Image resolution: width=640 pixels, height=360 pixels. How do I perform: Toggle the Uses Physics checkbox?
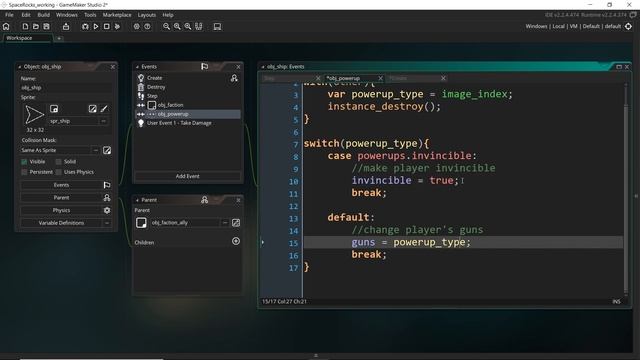pos(58,172)
